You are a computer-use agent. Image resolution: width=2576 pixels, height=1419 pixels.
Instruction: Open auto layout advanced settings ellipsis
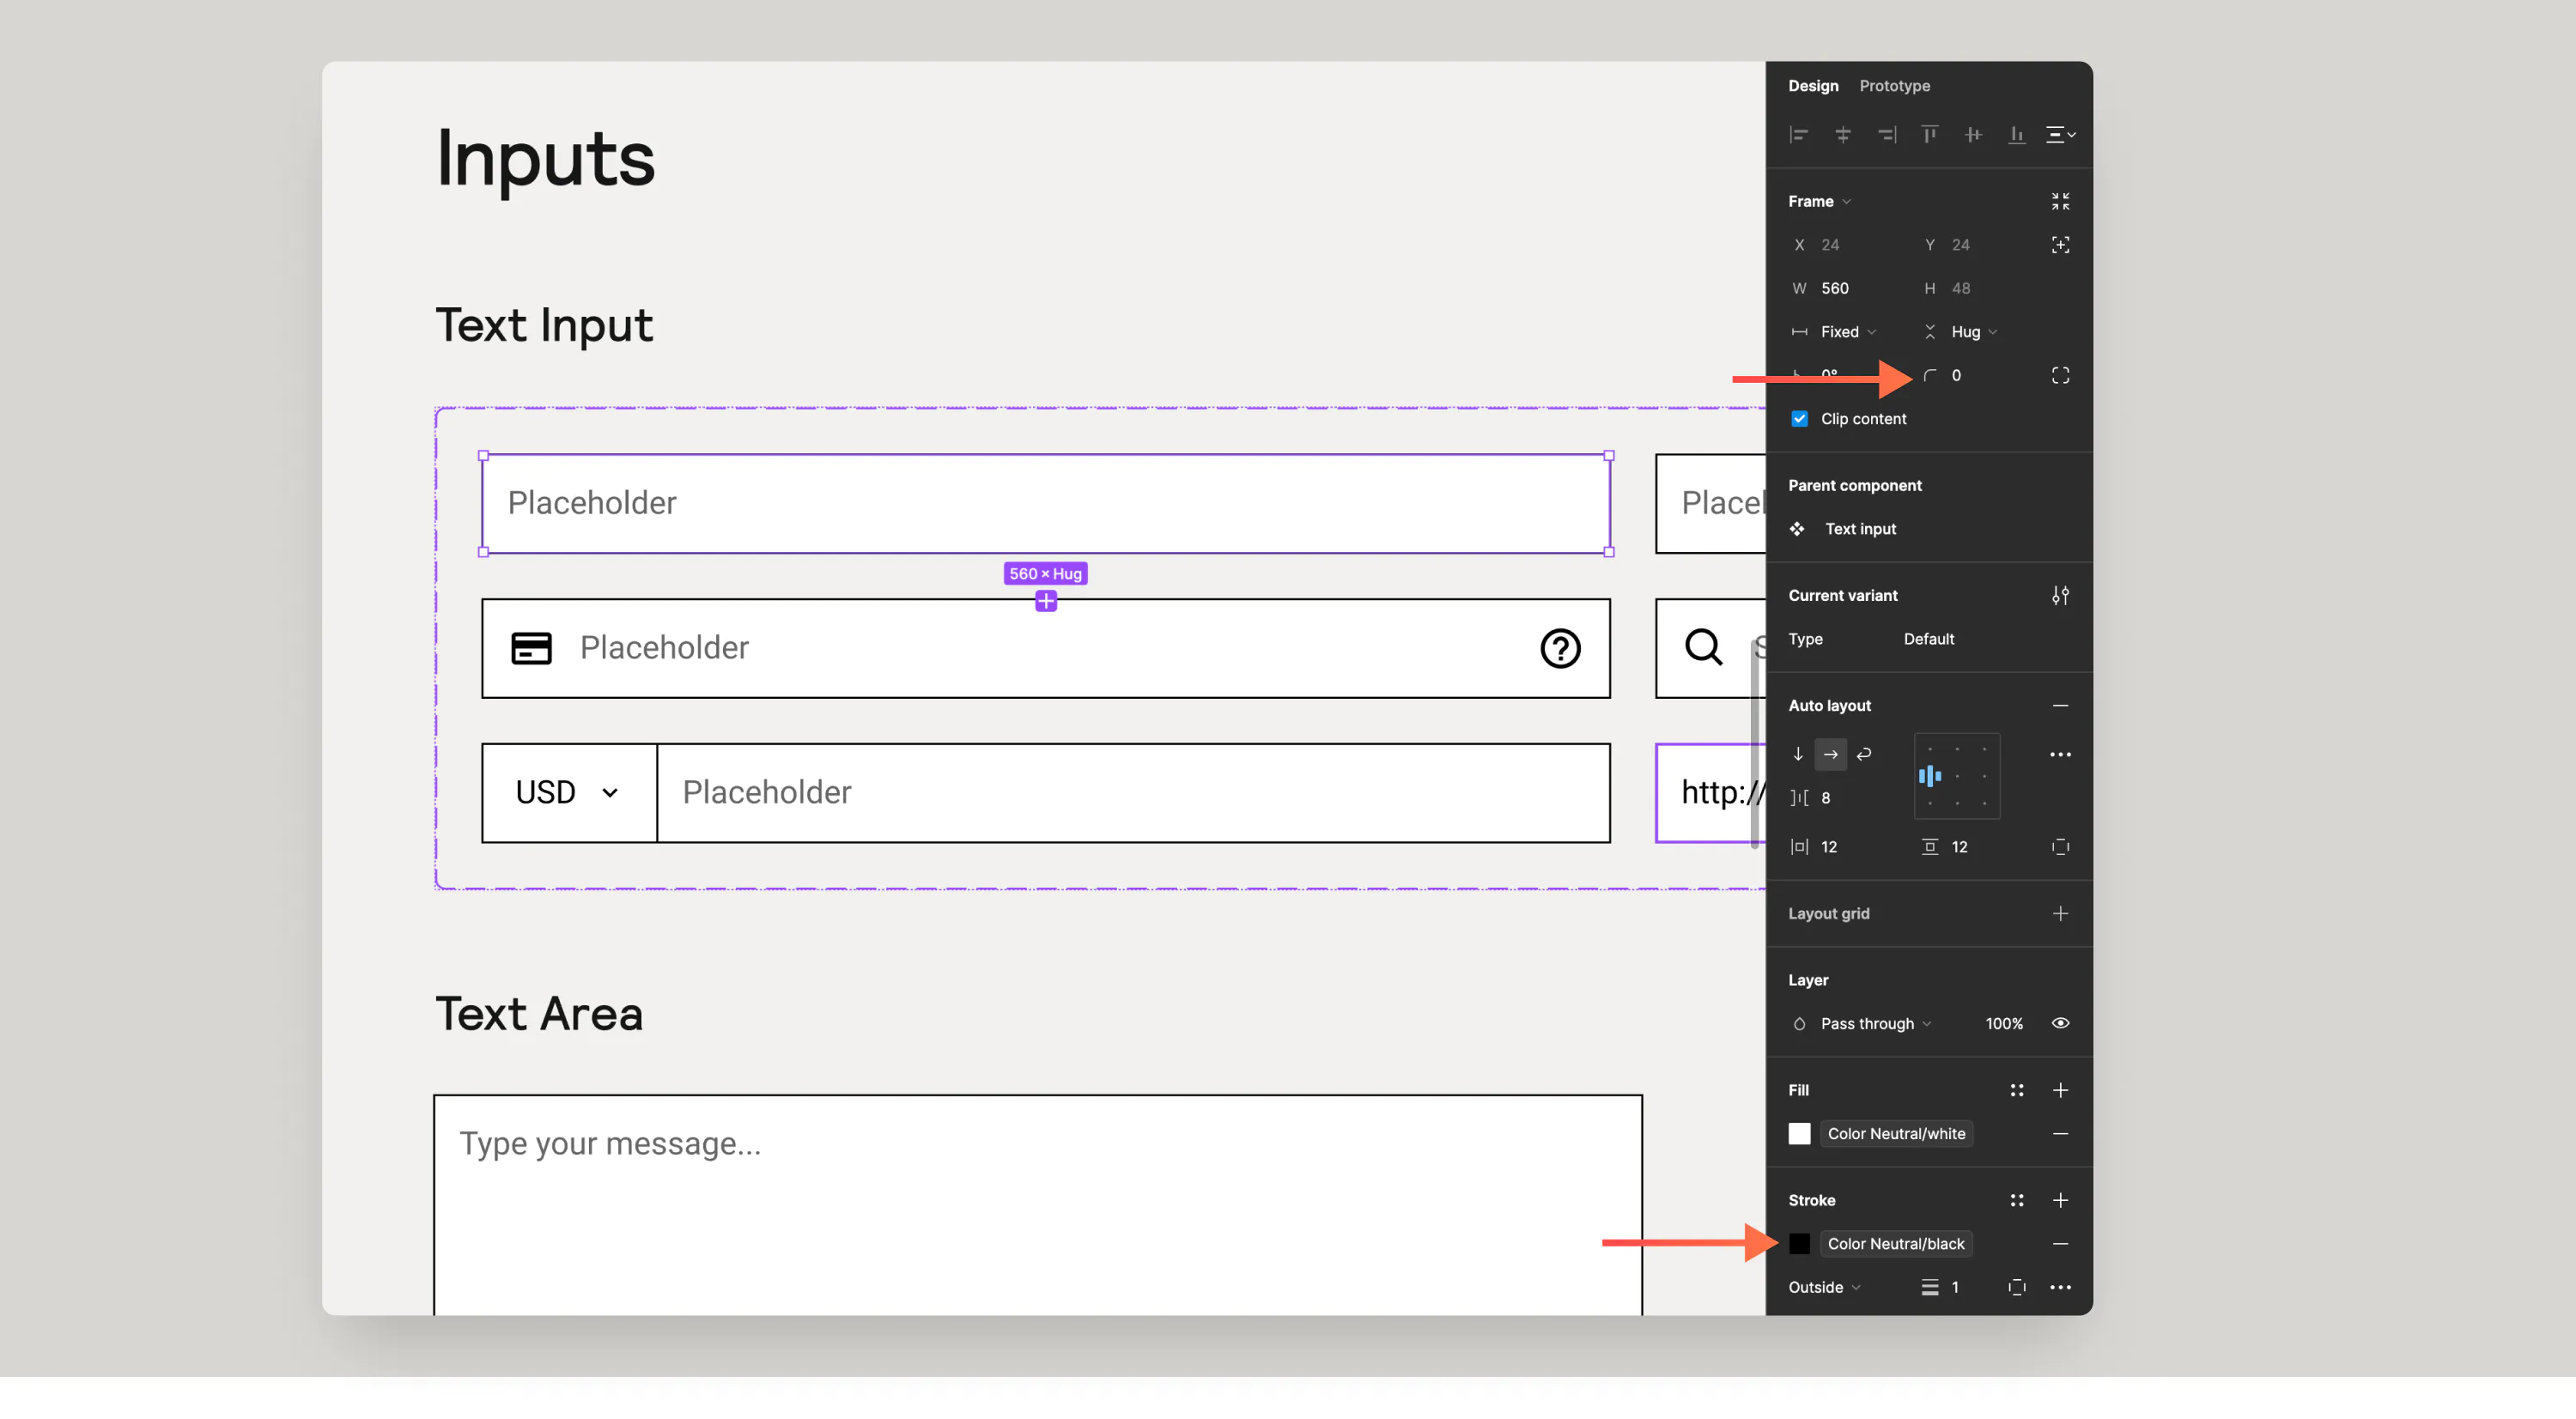(x=2060, y=754)
